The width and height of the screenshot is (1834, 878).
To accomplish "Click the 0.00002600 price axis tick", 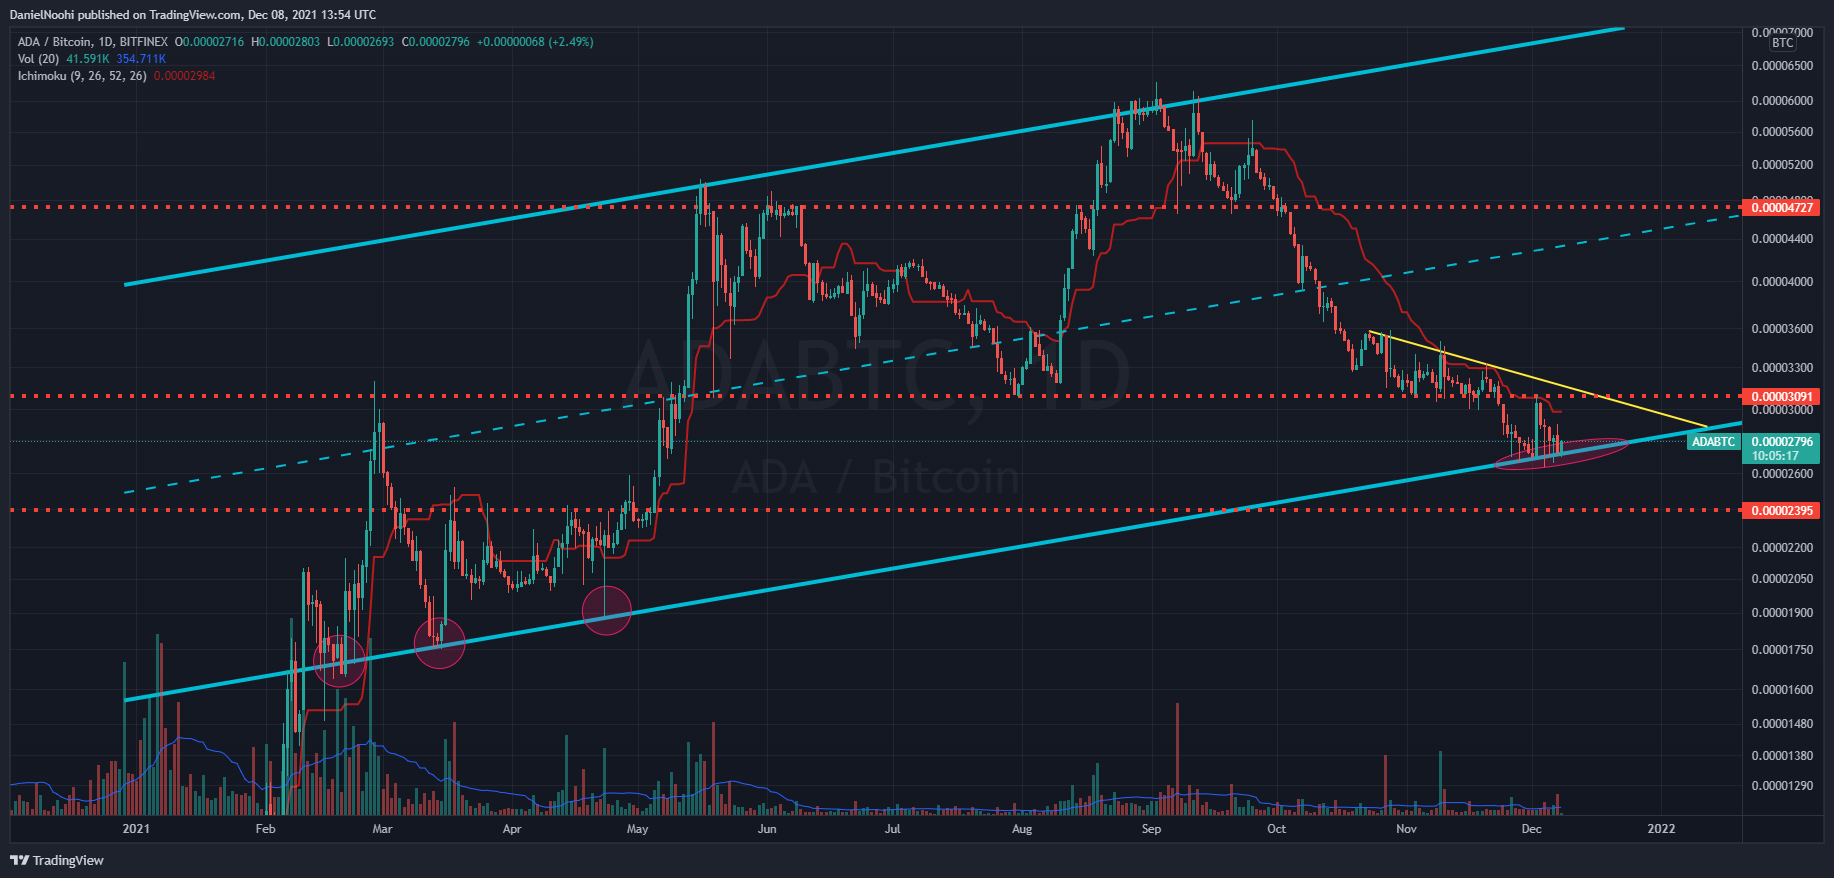I will [1782, 474].
